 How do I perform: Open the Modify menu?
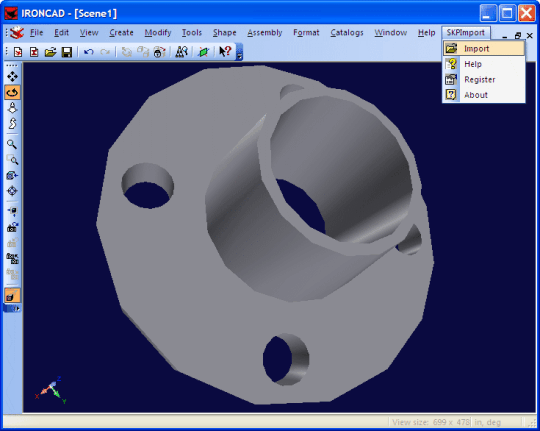tap(158, 33)
